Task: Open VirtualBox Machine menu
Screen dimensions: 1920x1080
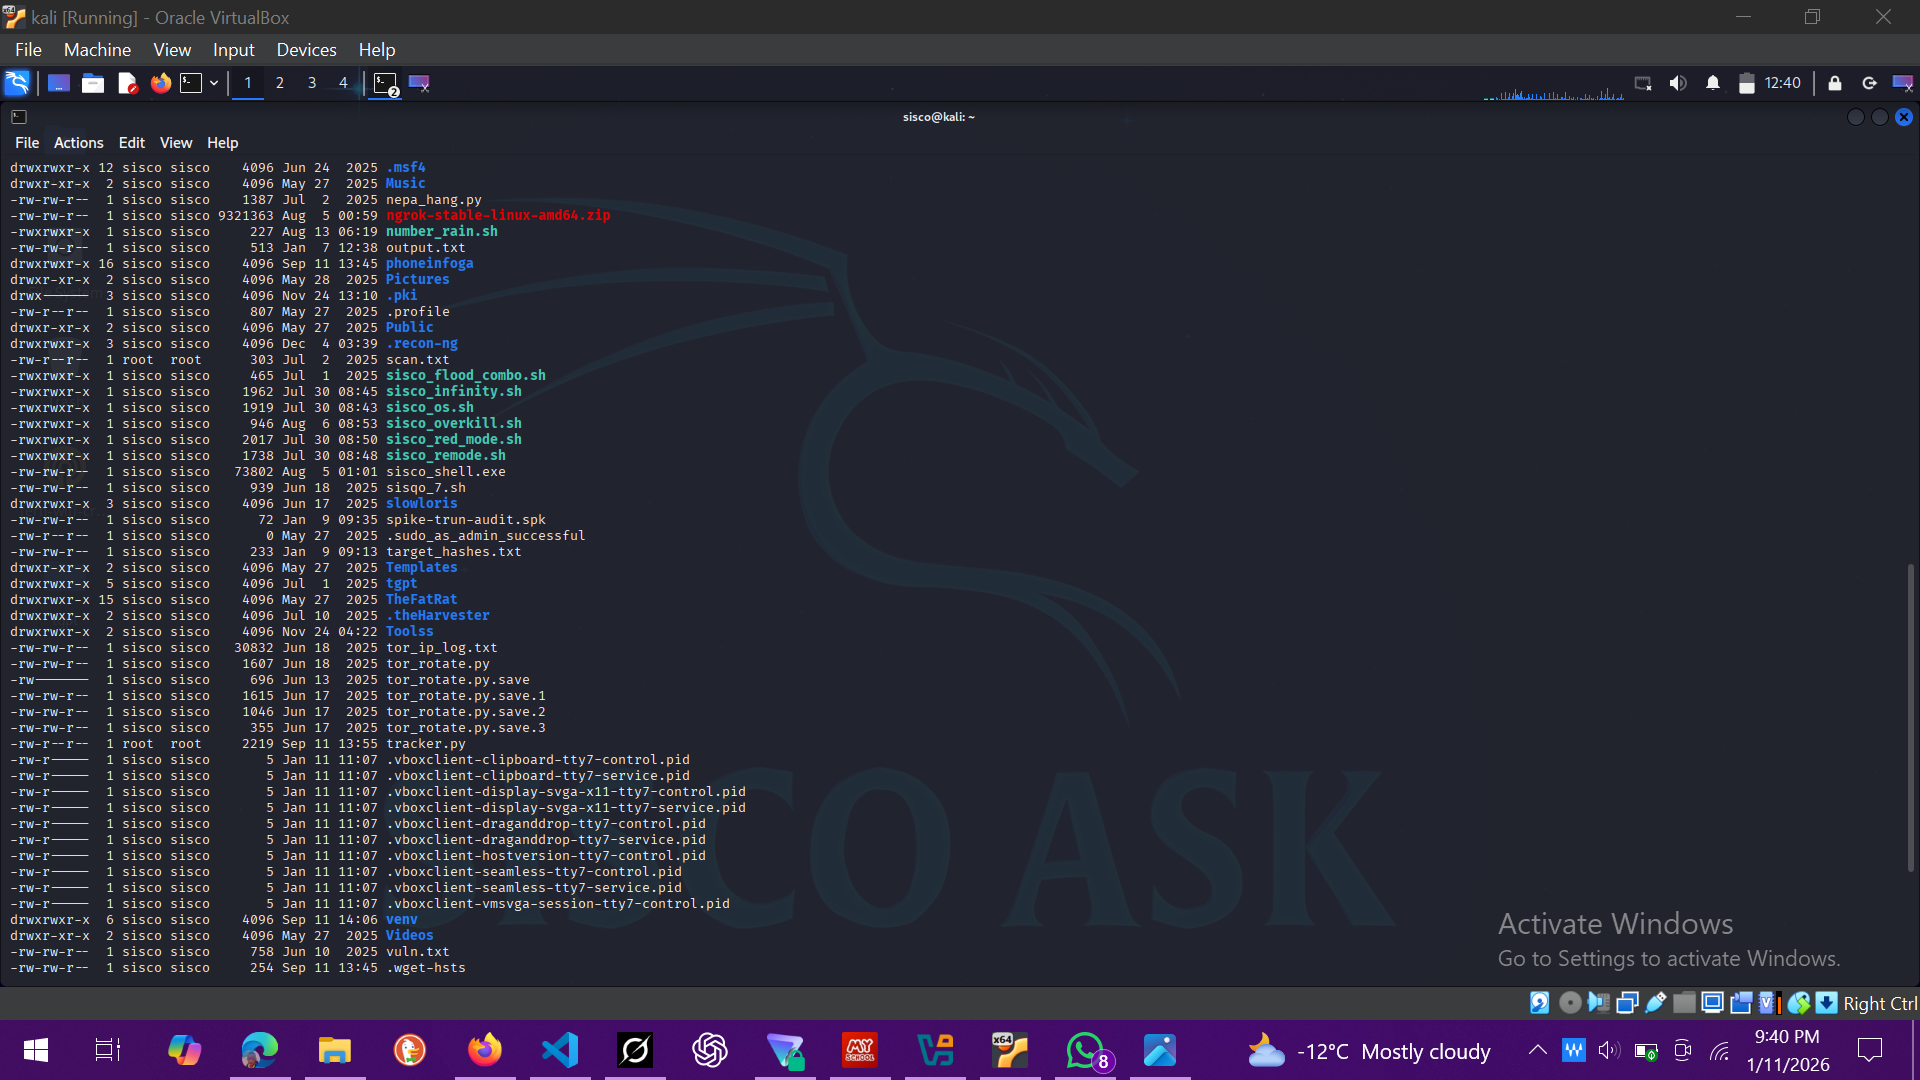Action: coord(97,50)
